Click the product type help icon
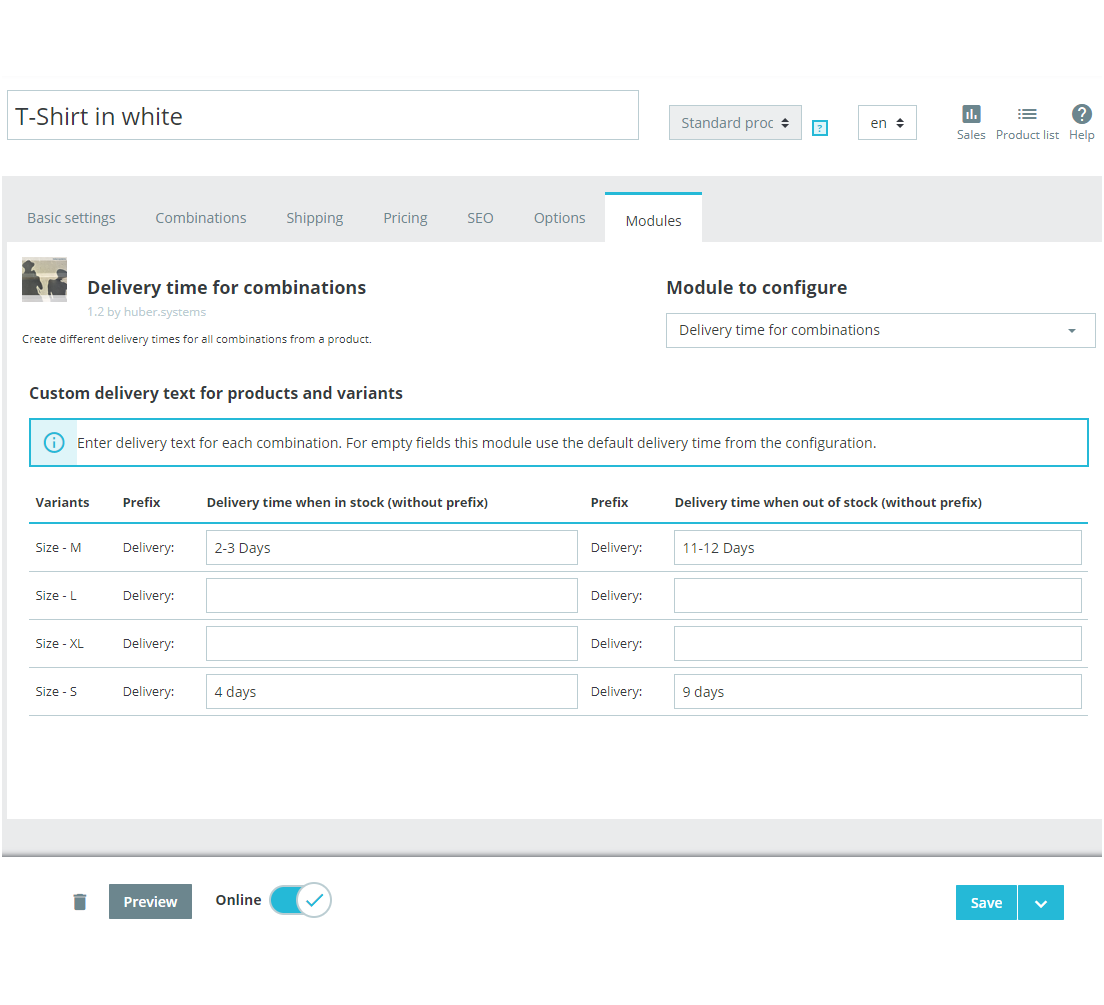 tap(820, 128)
